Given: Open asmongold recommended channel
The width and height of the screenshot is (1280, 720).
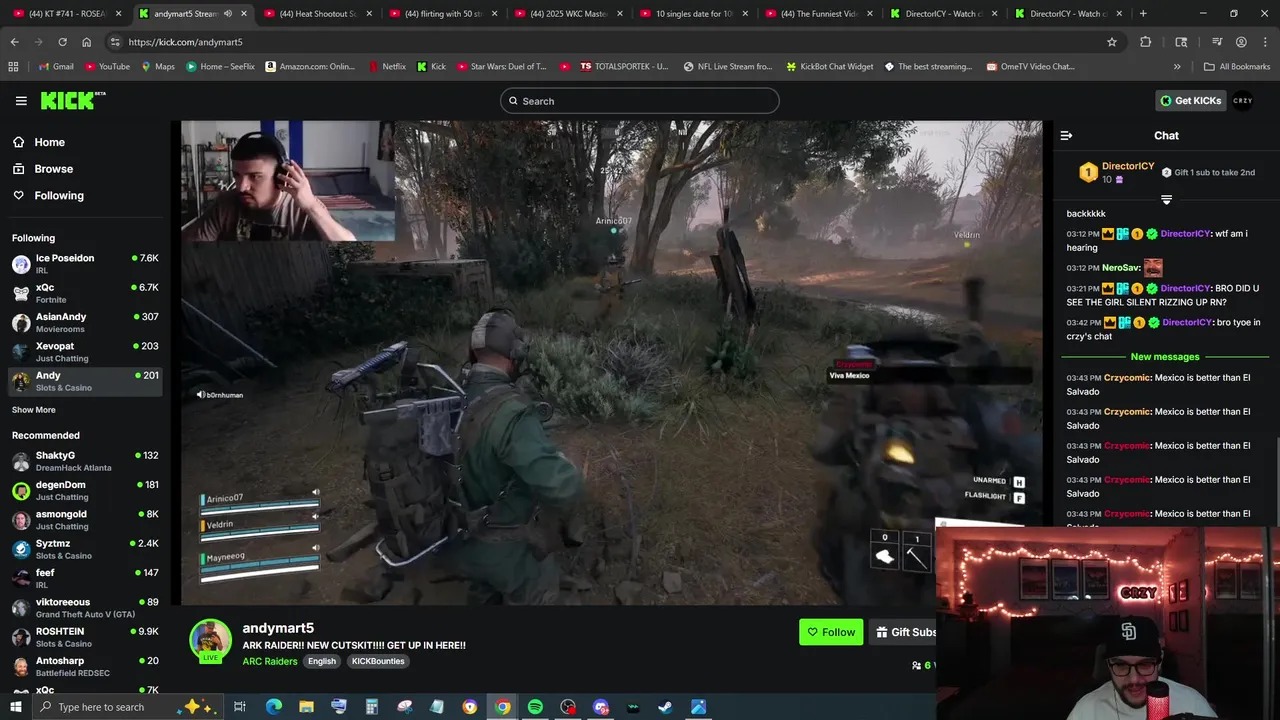Looking at the screenshot, I should click(85, 520).
